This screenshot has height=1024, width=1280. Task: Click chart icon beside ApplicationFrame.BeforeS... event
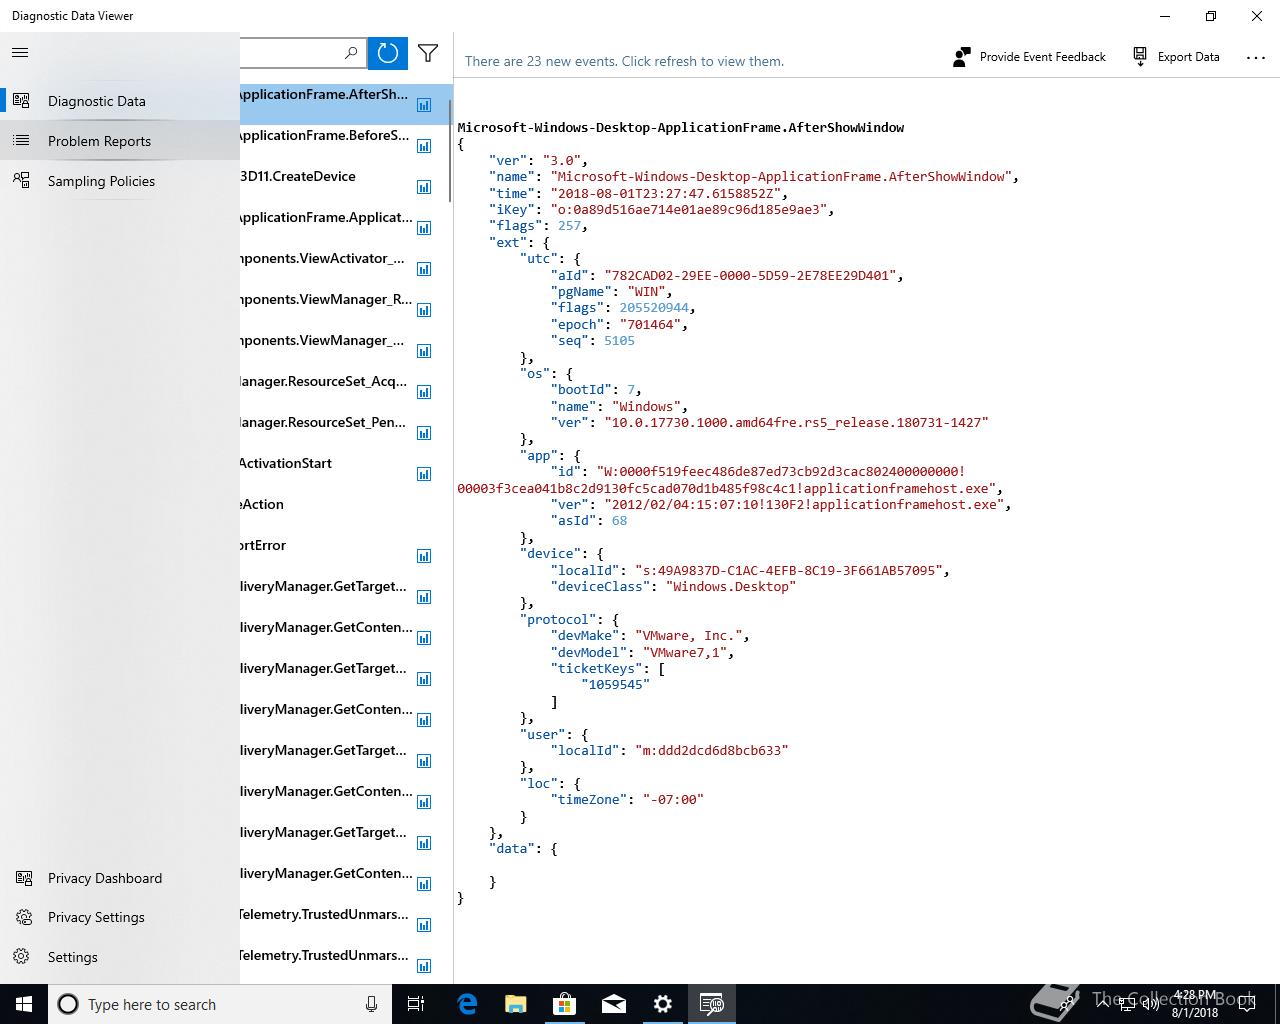point(424,146)
